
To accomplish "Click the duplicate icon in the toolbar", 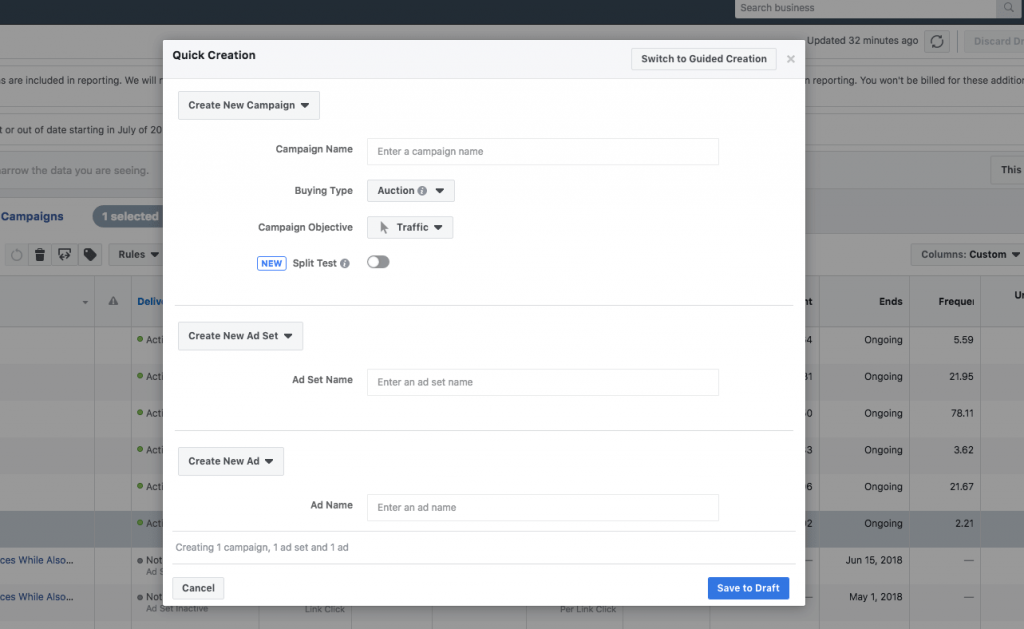I will click(x=64, y=254).
